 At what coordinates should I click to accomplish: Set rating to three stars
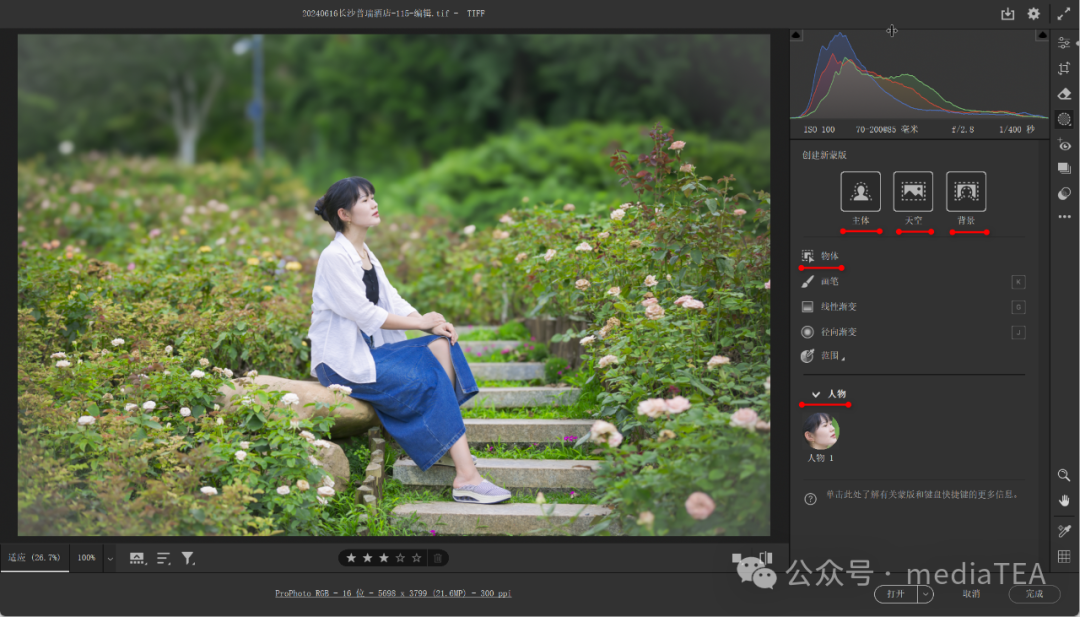(384, 558)
